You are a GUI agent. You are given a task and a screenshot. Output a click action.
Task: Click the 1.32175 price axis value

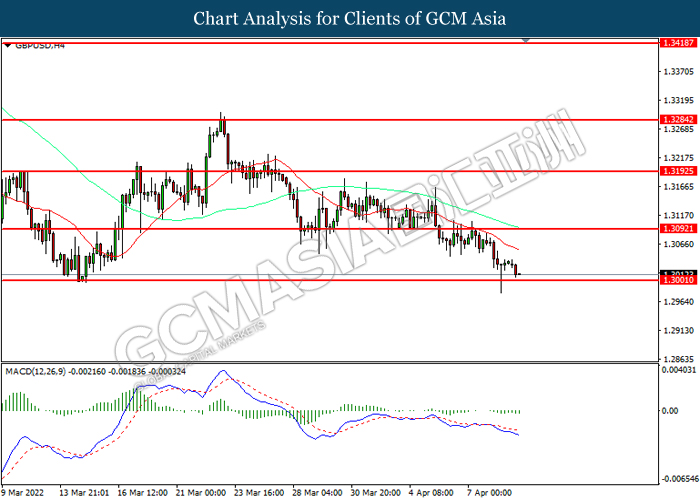point(679,158)
